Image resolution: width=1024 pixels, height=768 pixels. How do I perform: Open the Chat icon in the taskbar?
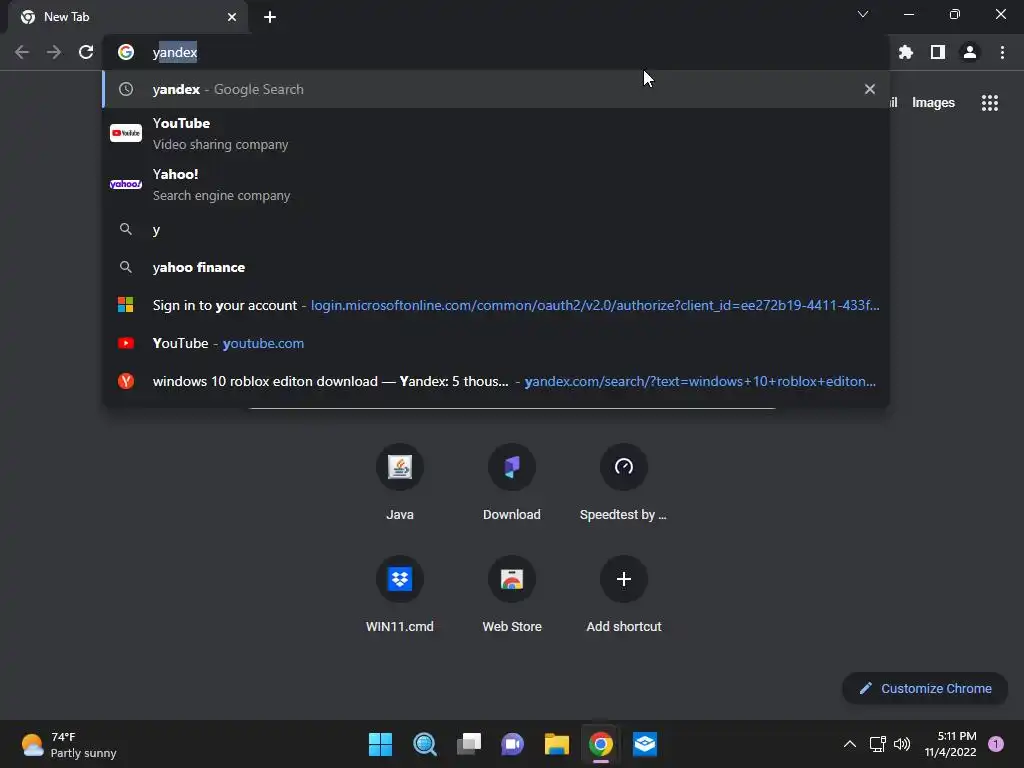(513, 744)
